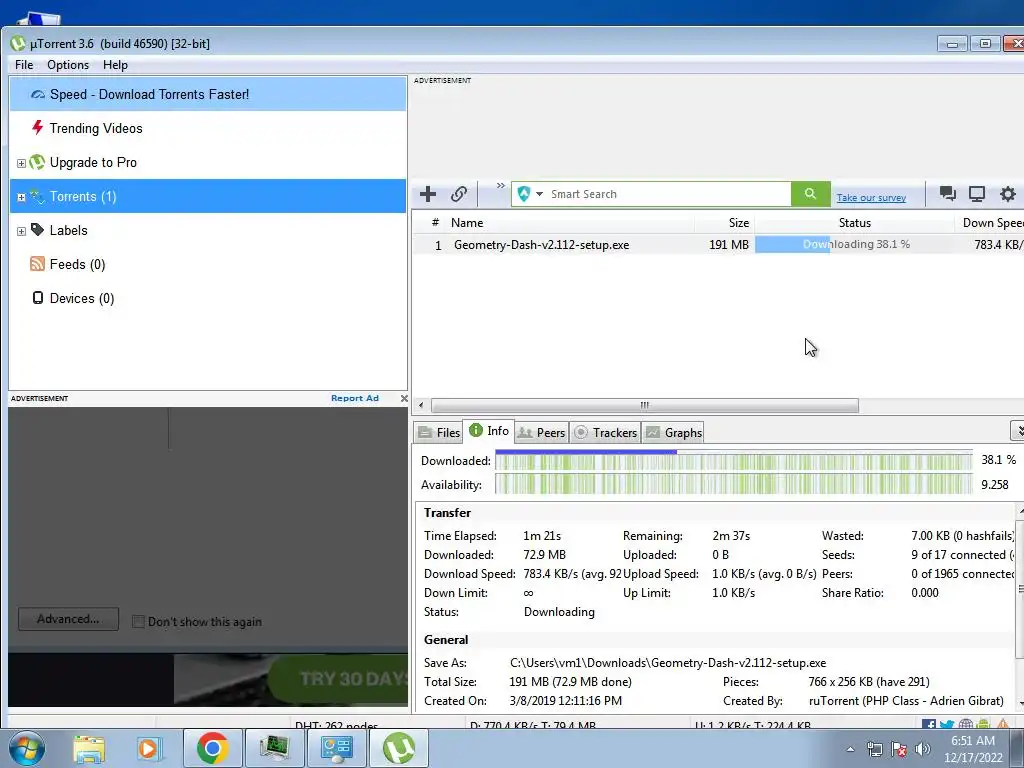This screenshot has height=768, width=1024.
Task: Click the Upgrade to Pro uTorrent icon
Action: pyautogui.click(x=37, y=162)
